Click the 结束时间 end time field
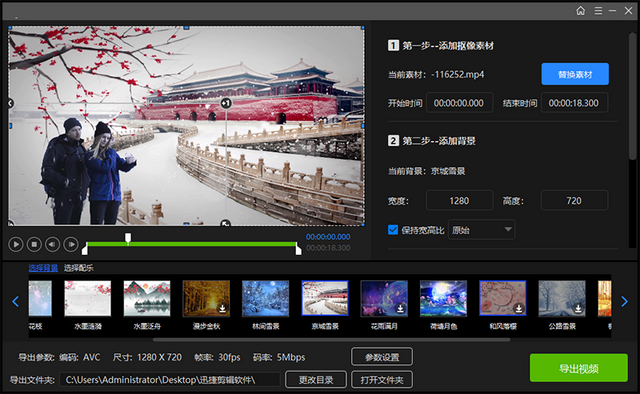640x394 pixels. (x=574, y=103)
